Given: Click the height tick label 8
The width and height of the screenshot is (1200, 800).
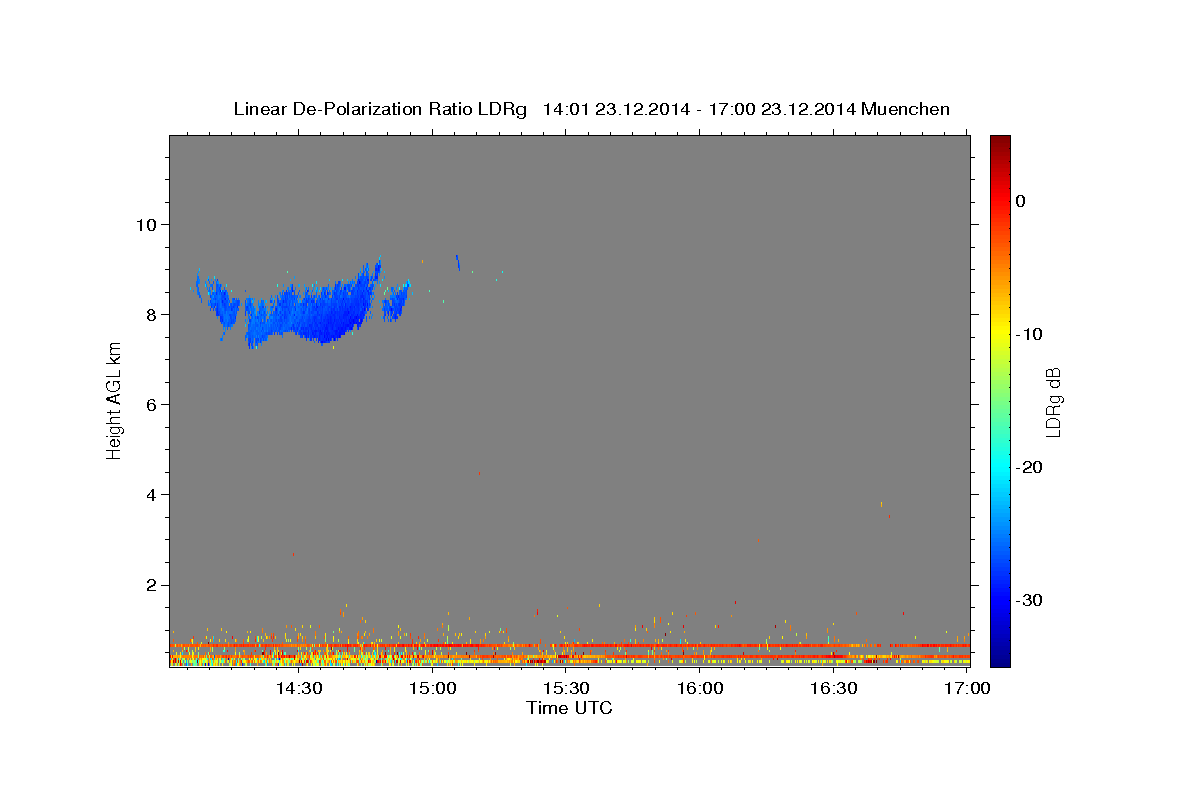Looking at the screenshot, I should 151,314.
